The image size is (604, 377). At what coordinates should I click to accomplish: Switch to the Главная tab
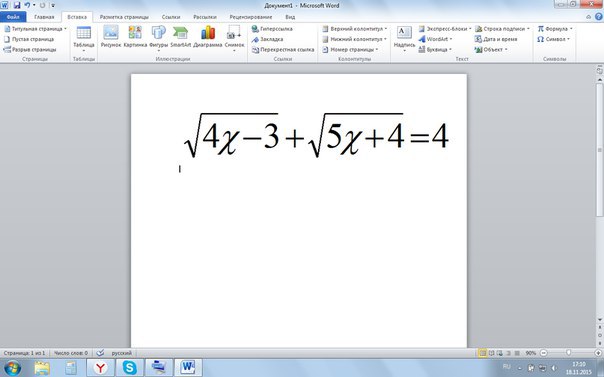pyautogui.click(x=44, y=17)
